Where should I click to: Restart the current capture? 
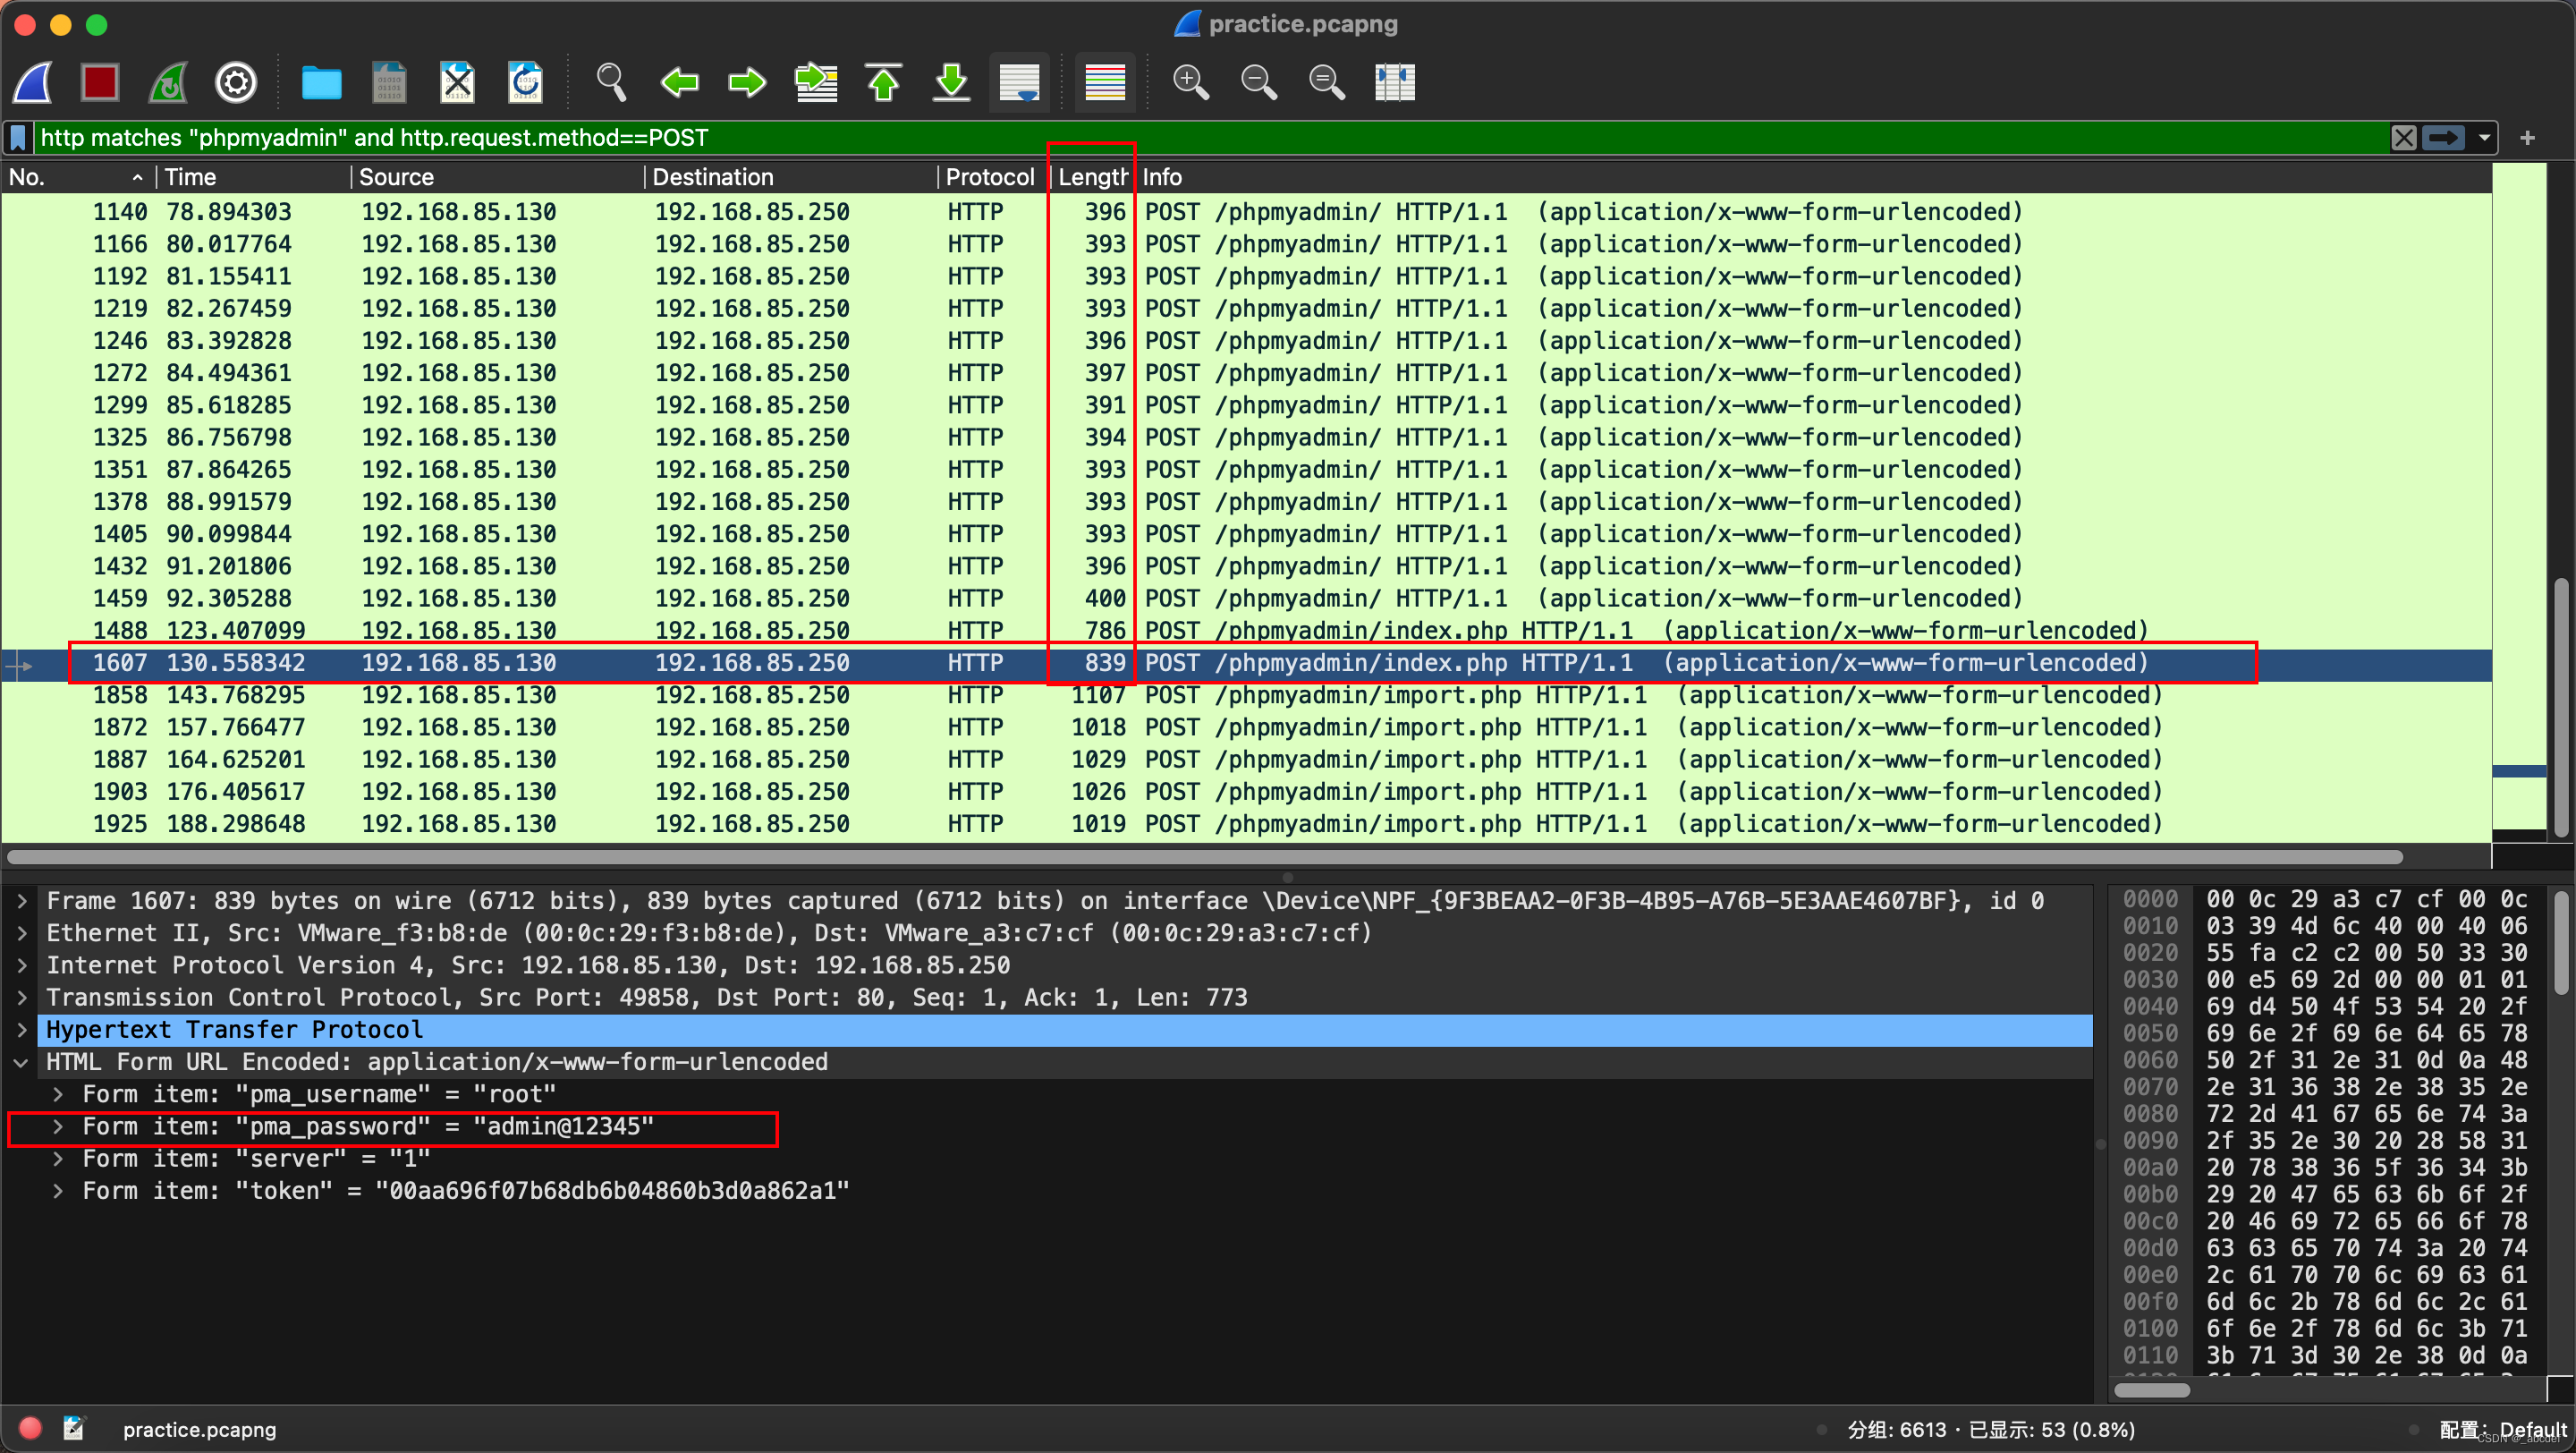(x=168, y=82)
